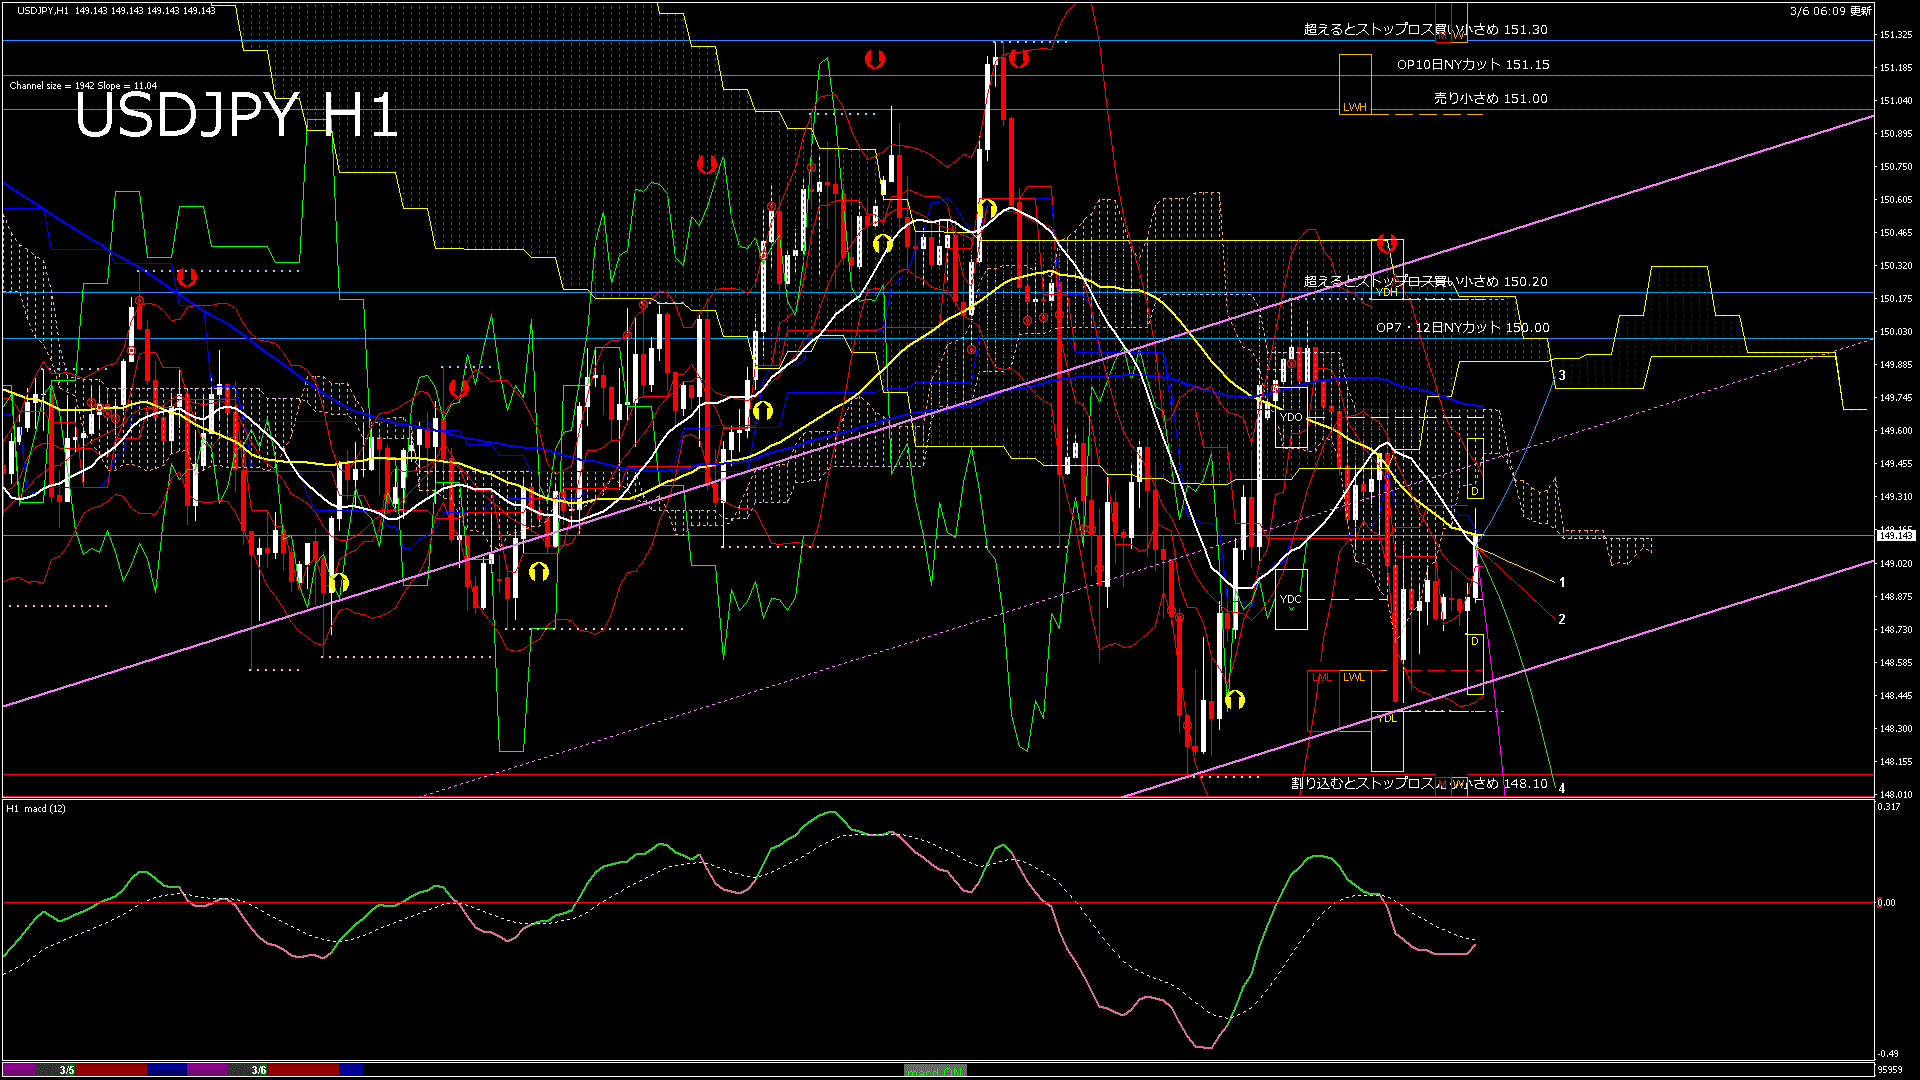Click the H1 macd (12) indicator label
The height and width of the screenshot is (1080, 1920).
[36, 808]
